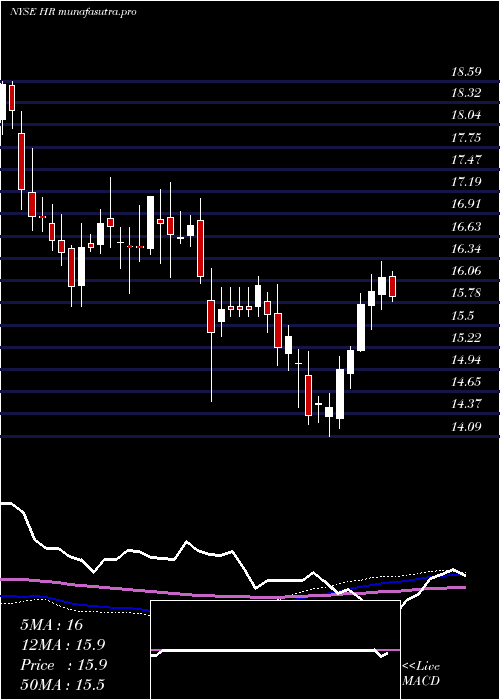Select the 16.34 price axis label

467,249
